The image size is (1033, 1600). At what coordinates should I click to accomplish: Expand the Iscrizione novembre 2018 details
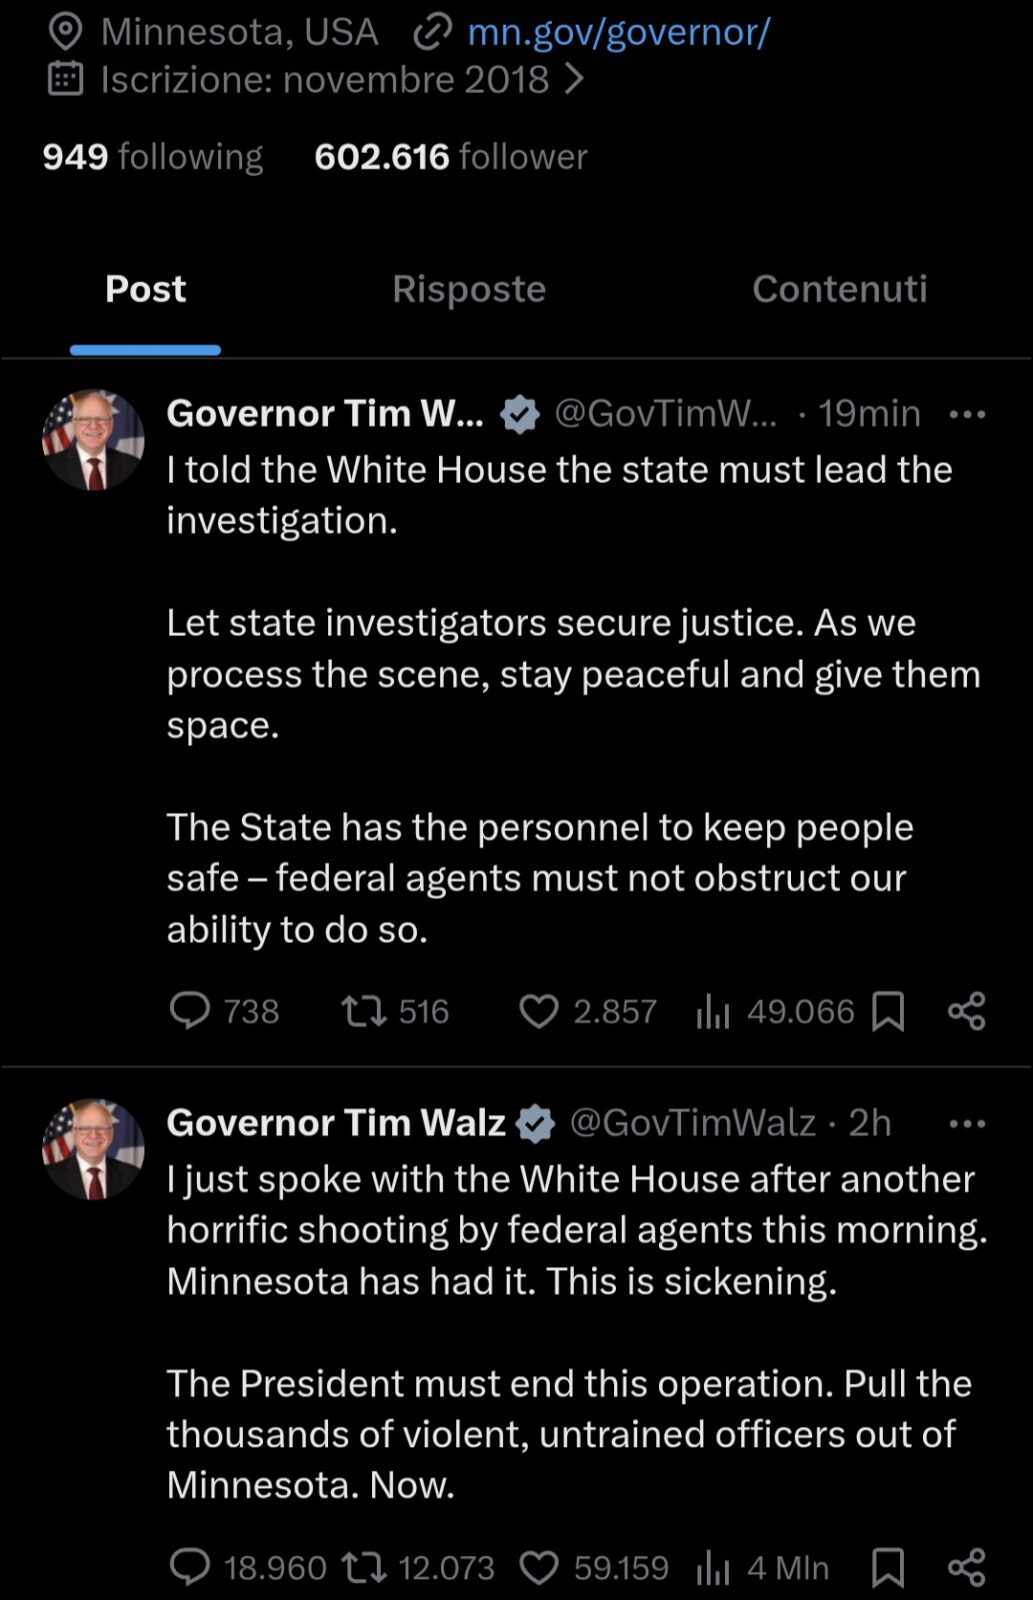pos(573,80)
